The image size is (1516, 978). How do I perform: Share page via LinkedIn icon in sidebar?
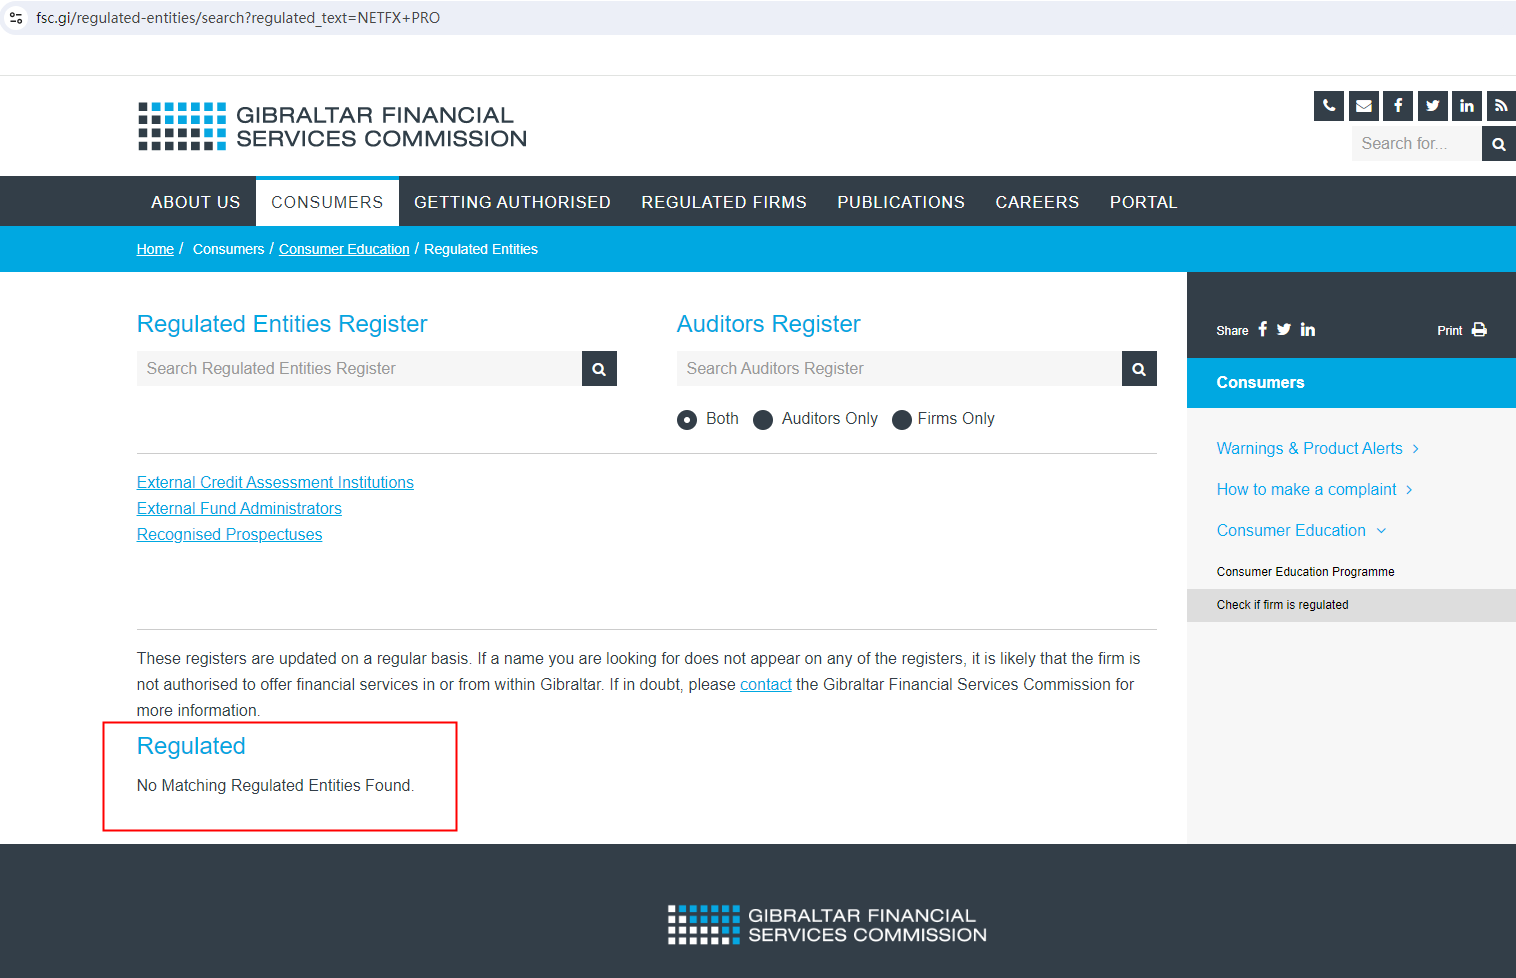coord(1308,329)
